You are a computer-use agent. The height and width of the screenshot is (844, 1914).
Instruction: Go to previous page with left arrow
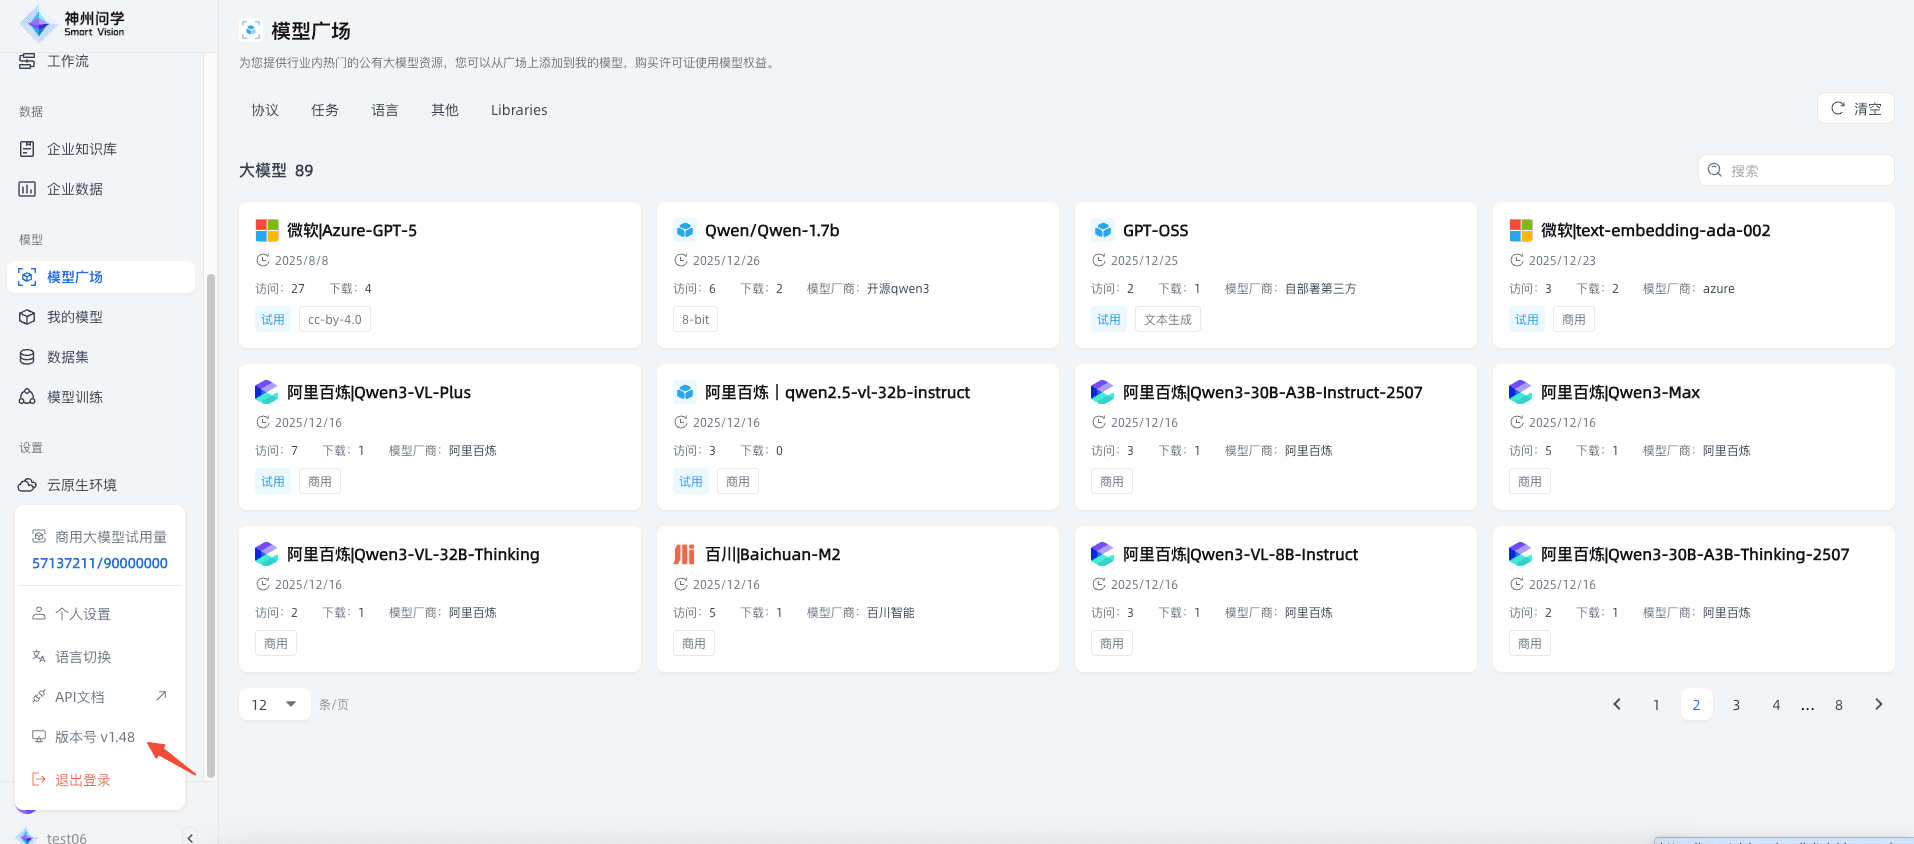[x=1617, y=705]
